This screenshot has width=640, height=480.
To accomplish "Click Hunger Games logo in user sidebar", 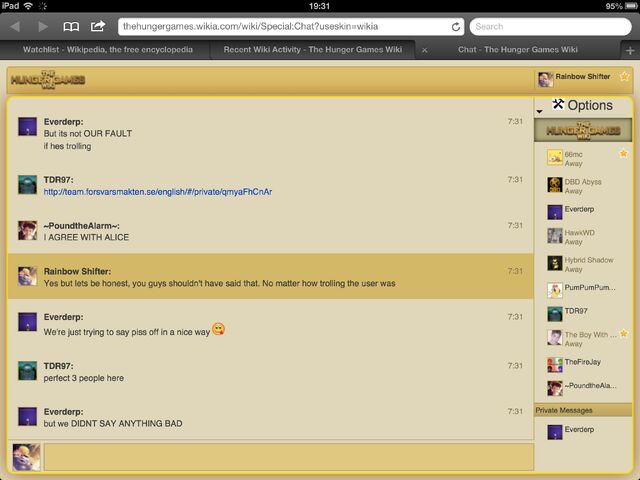I will (x=583, y=130).
